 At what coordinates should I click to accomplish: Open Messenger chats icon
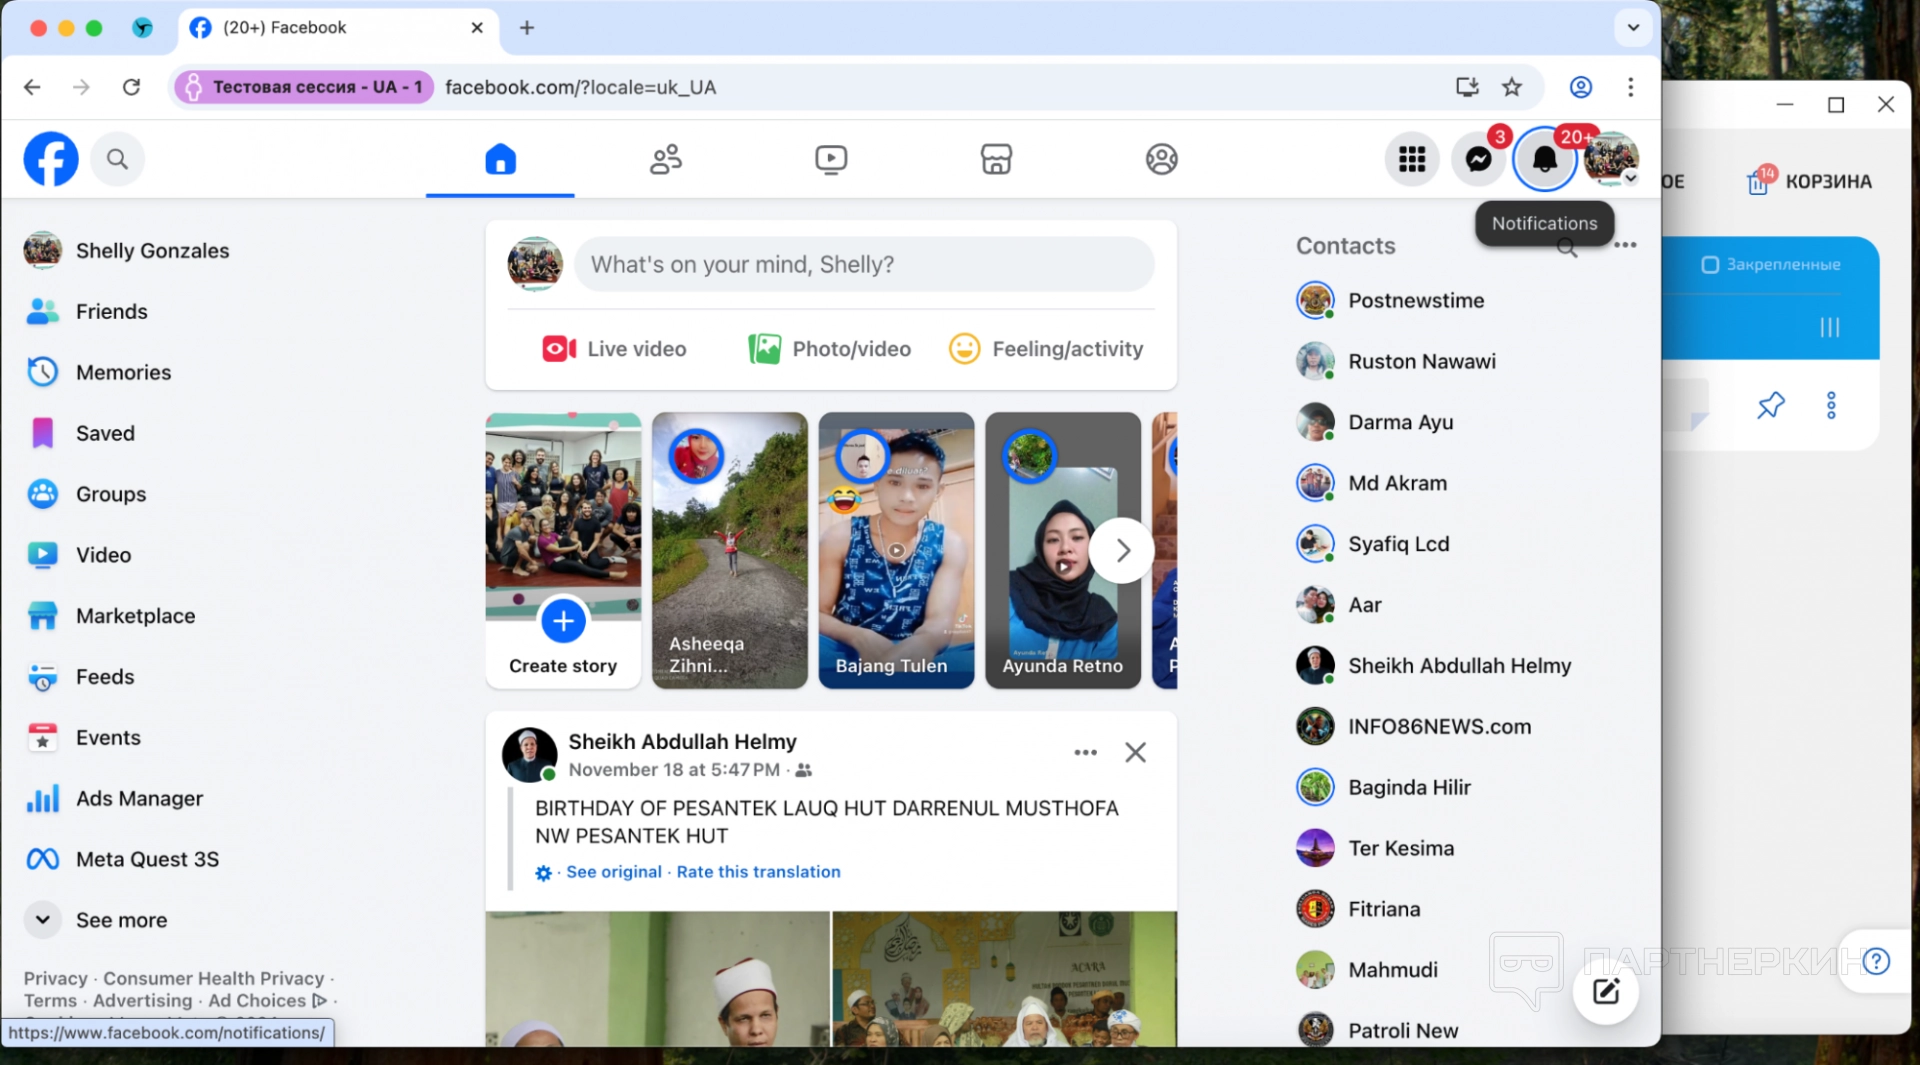(1478, 159)
